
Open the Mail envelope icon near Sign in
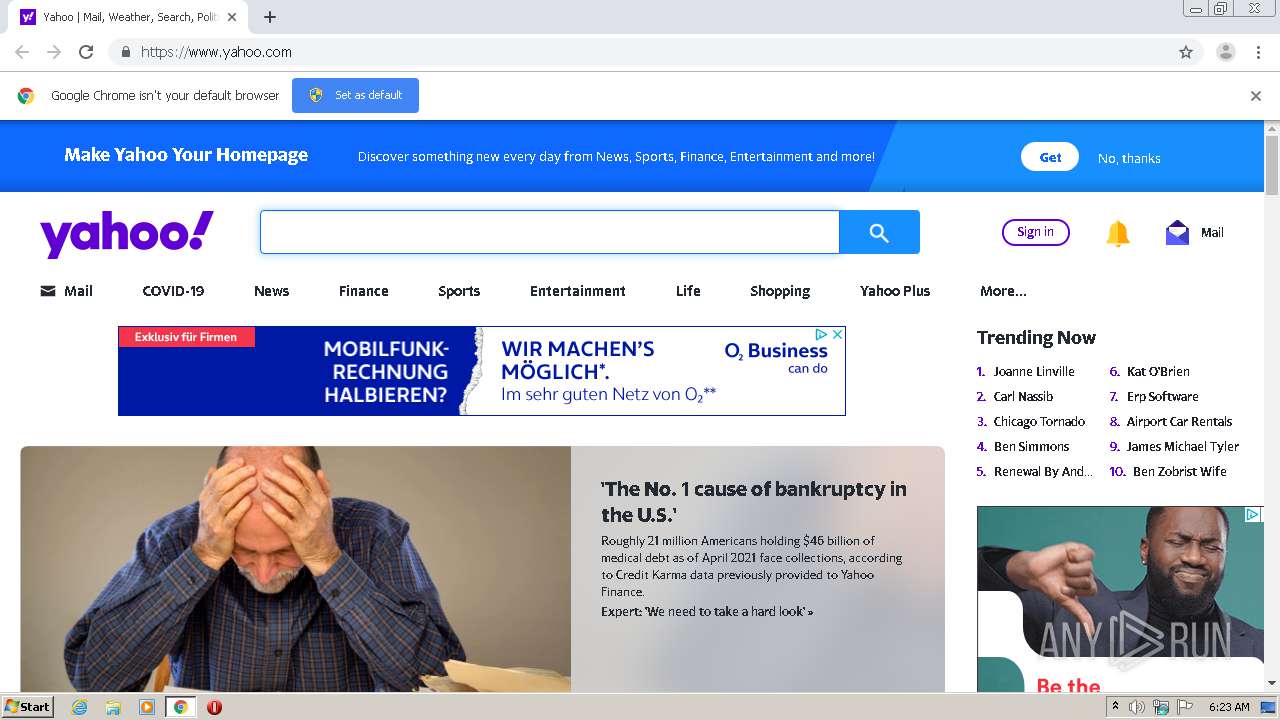coord(1177,232)
